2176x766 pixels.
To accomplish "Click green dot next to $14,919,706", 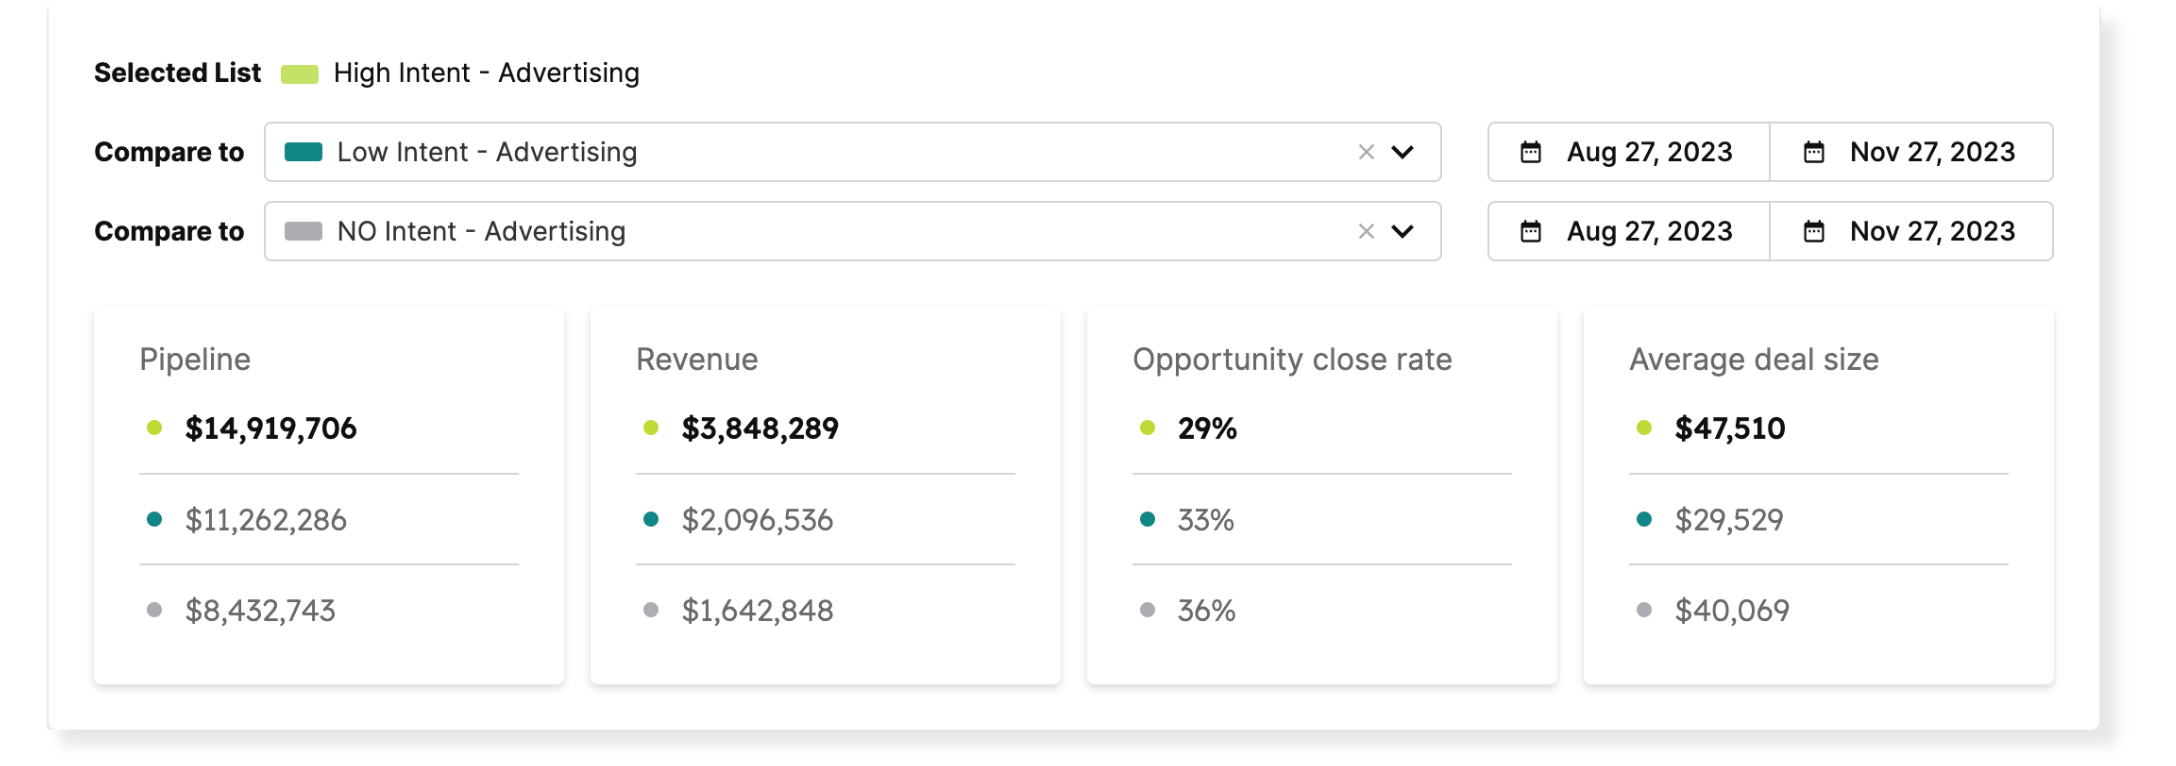I will pyautogui.click(x=154, y=428).
